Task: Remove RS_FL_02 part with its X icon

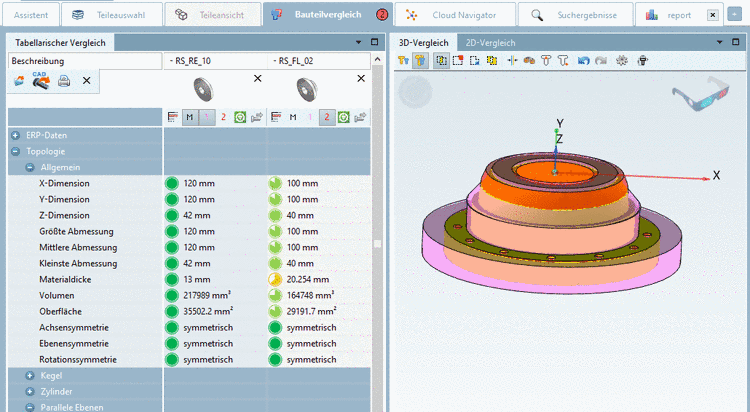Action: click(x=360, y=77)
